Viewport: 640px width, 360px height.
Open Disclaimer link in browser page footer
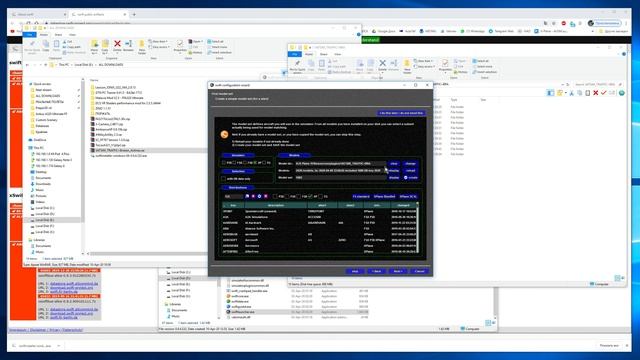pyautogui.click(x=38, y=330)
